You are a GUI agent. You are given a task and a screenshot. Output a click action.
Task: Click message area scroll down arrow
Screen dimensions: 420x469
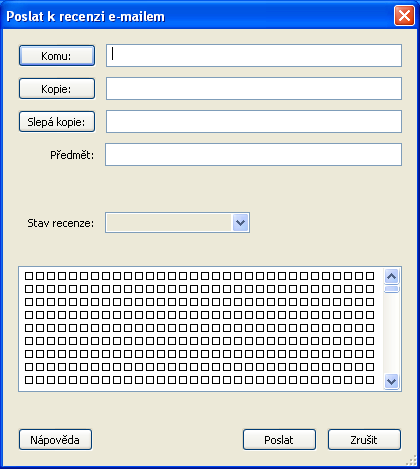[392, 381]
